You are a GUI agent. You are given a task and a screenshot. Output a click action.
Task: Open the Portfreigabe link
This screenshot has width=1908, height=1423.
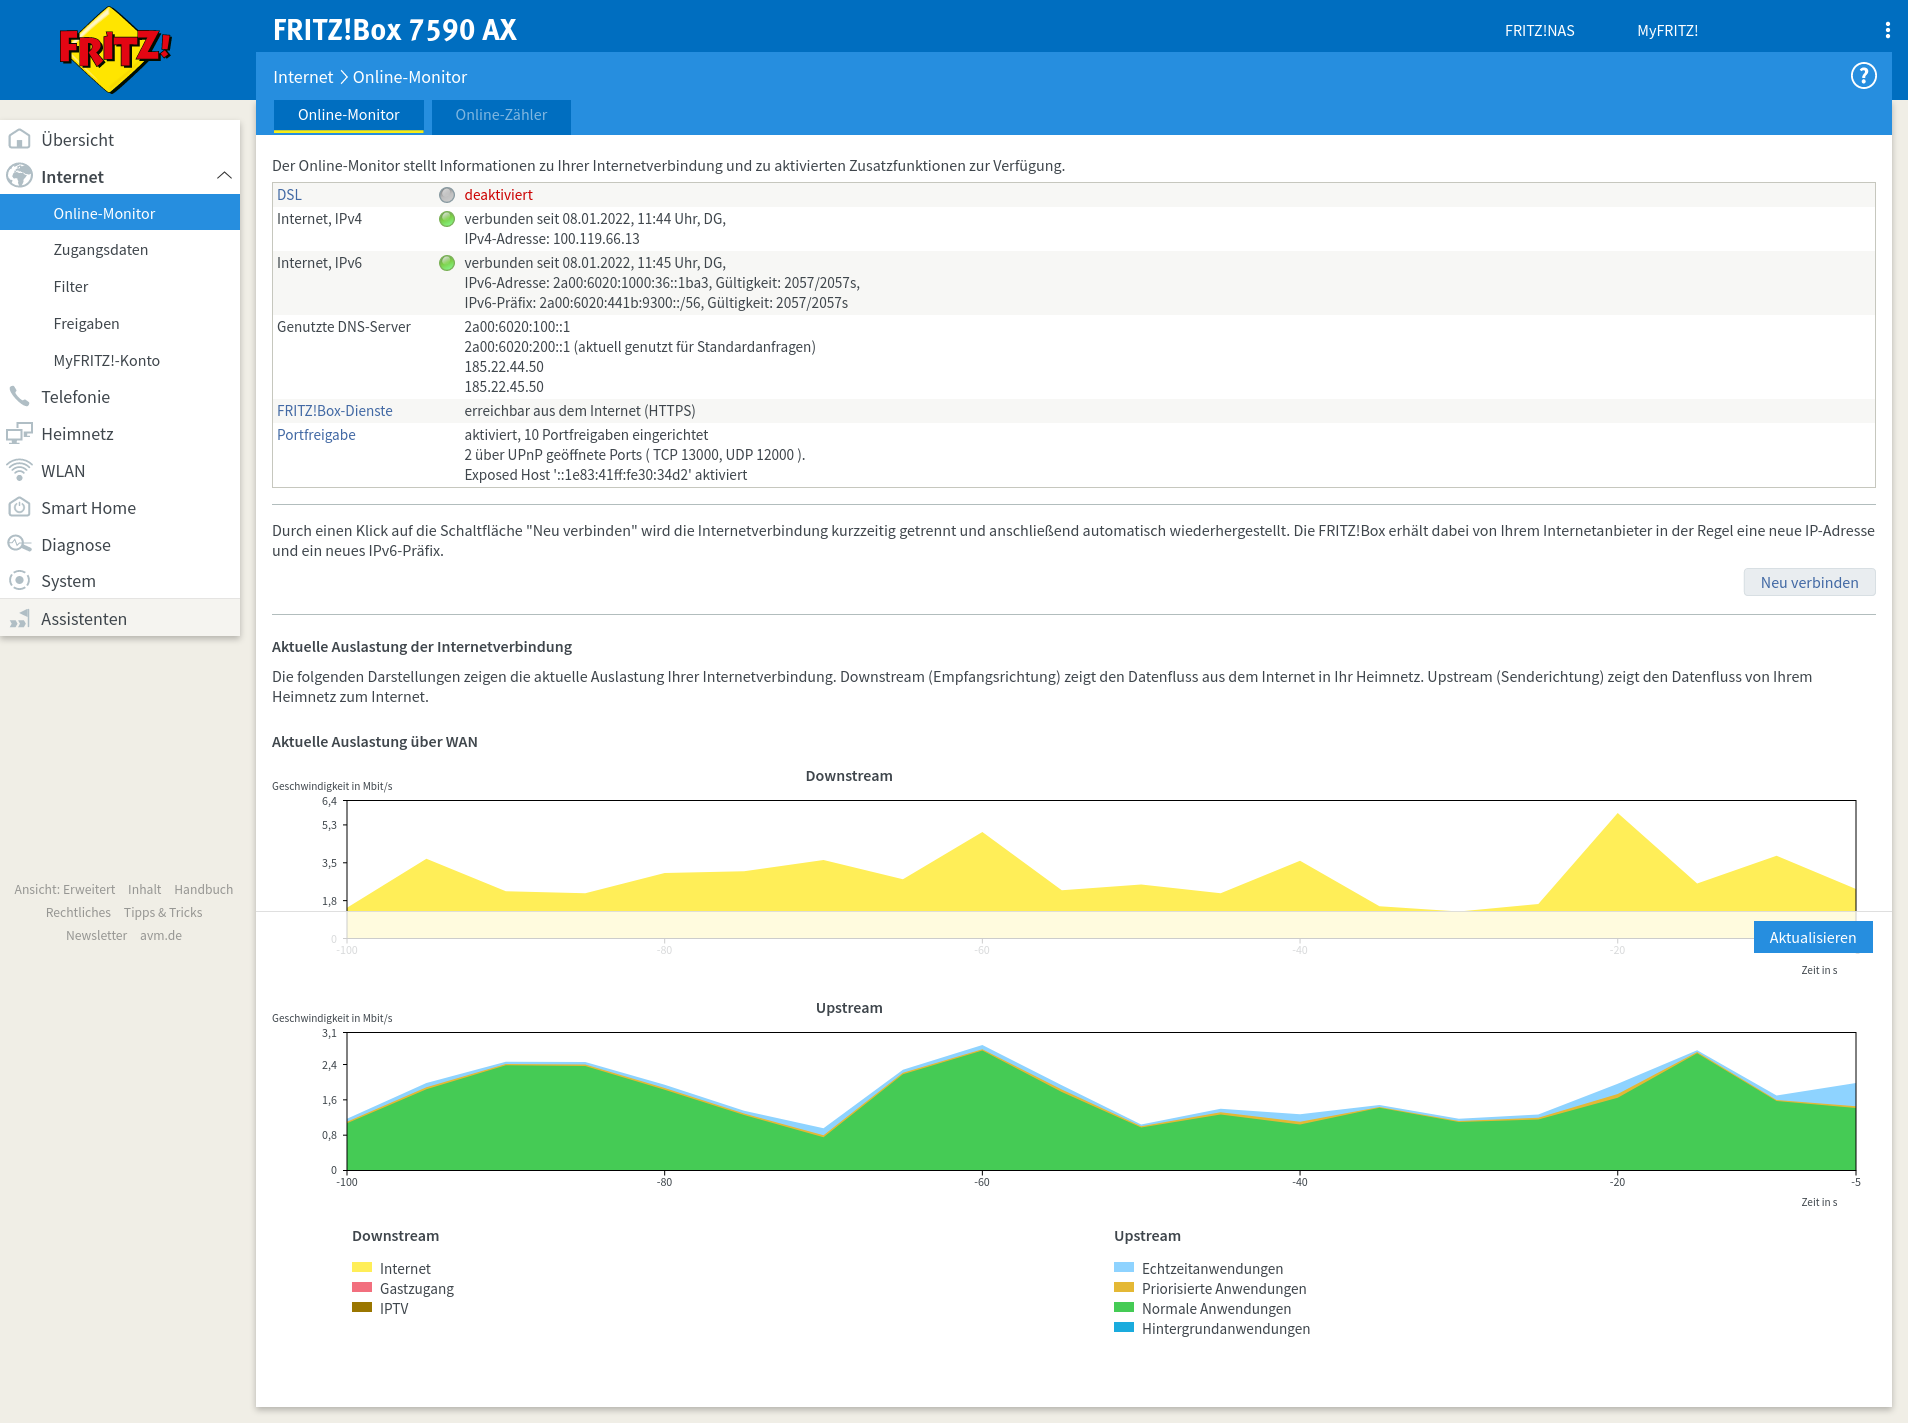pos(316,434)
